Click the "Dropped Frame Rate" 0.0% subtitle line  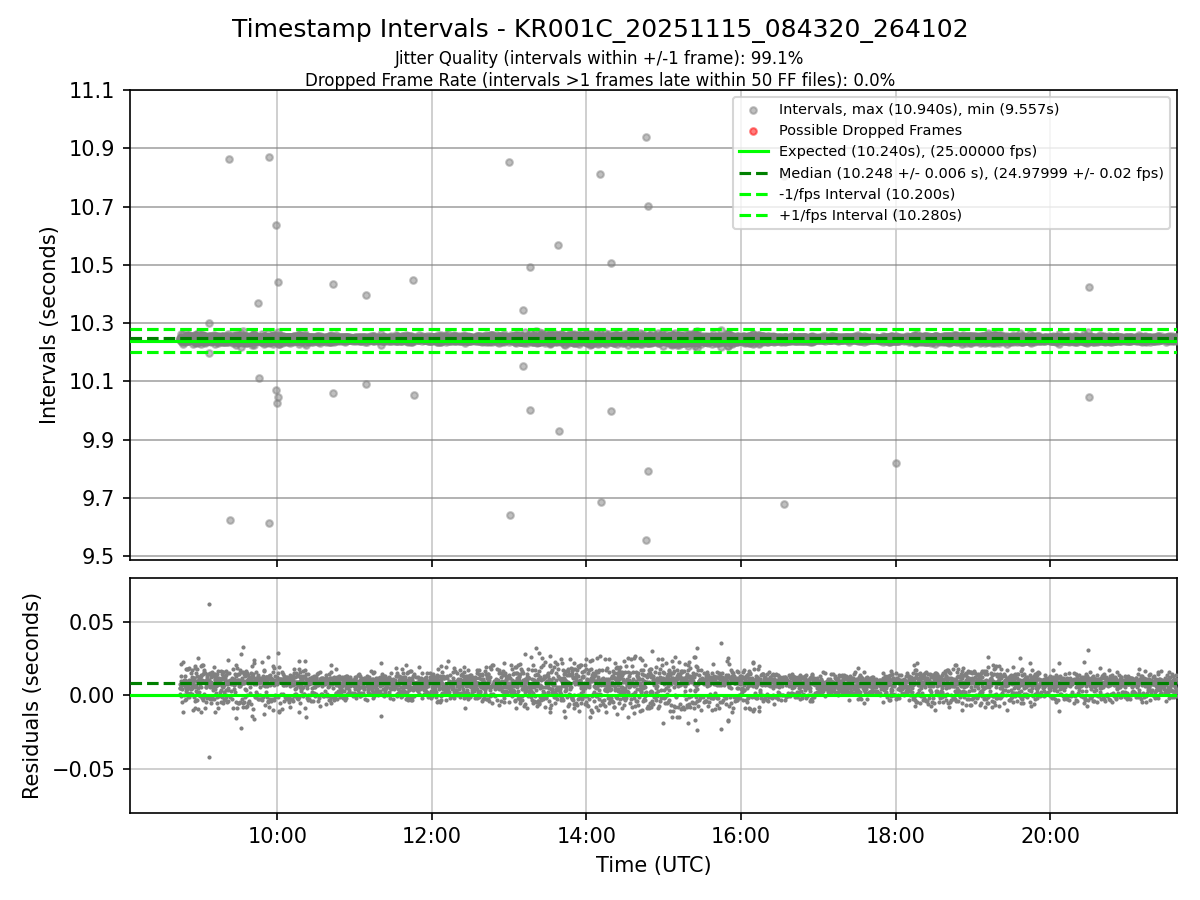(x=600, y=80)
